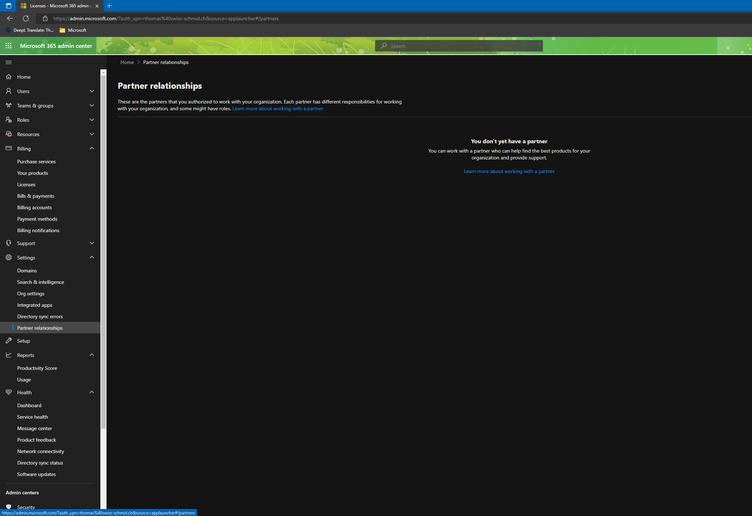Open Usage reports

click(24, 380)
